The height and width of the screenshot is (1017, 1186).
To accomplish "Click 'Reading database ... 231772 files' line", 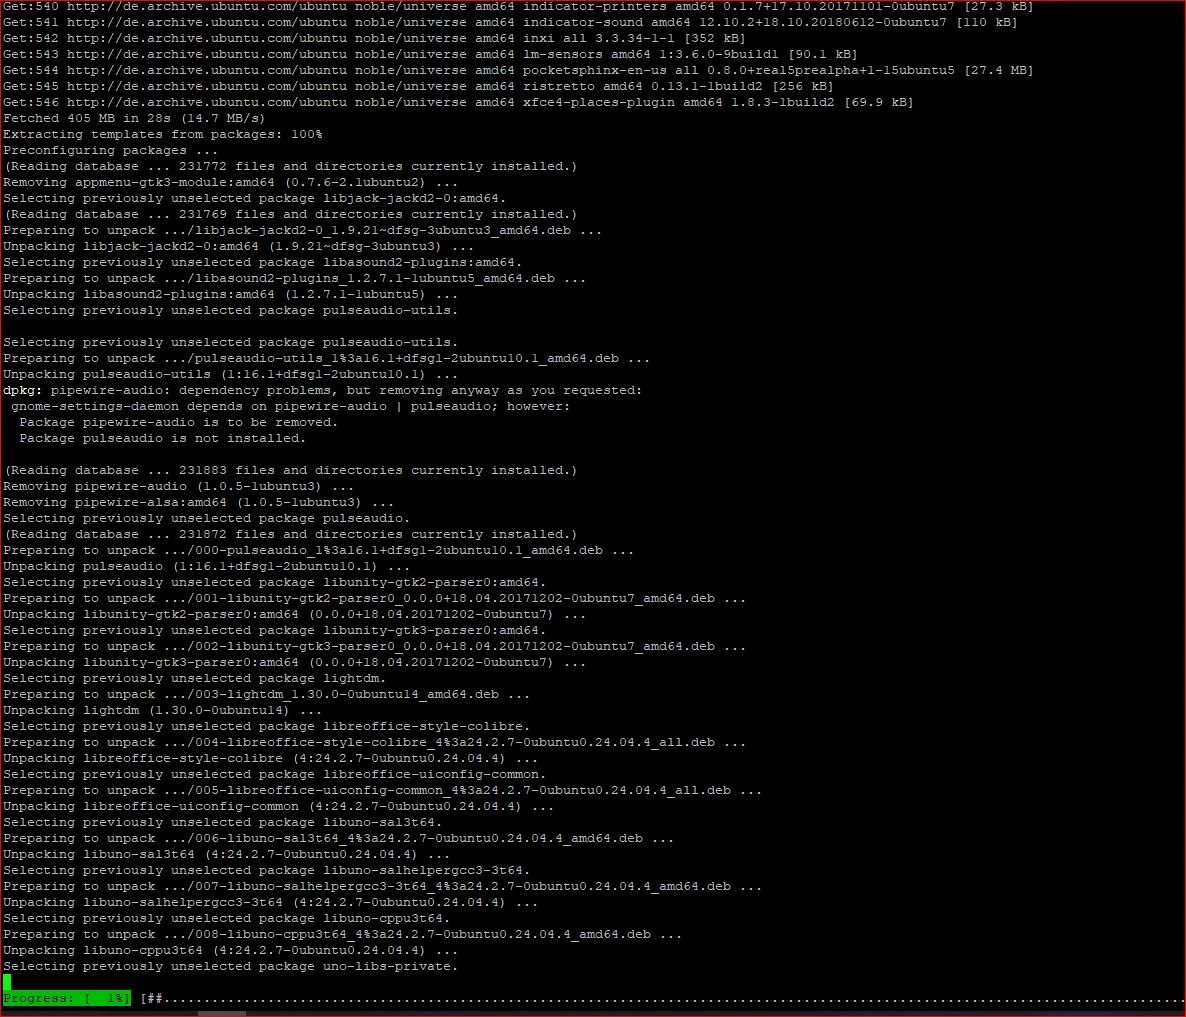I will pos(290,166).
